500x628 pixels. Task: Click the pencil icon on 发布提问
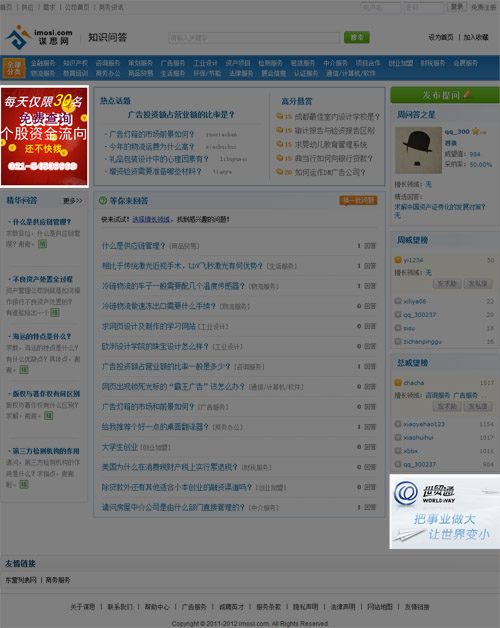pyautogui.click(x=466, y=95)
